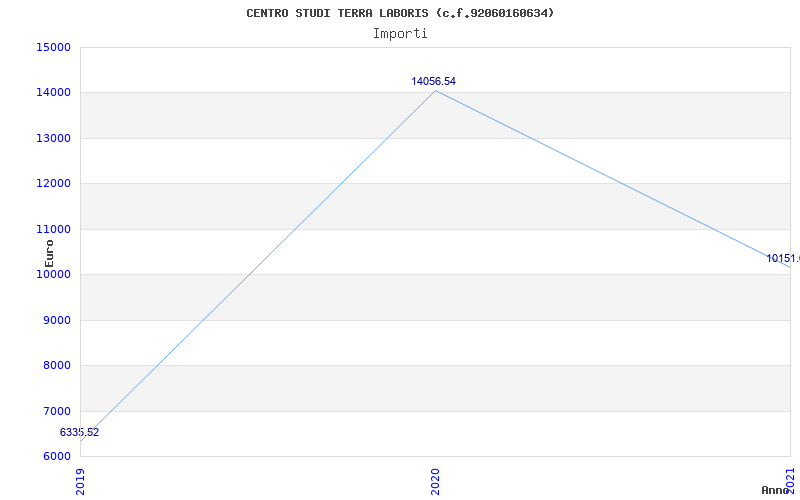
Task: Click the 14000 y-axis label
Action: coord(54,93)
